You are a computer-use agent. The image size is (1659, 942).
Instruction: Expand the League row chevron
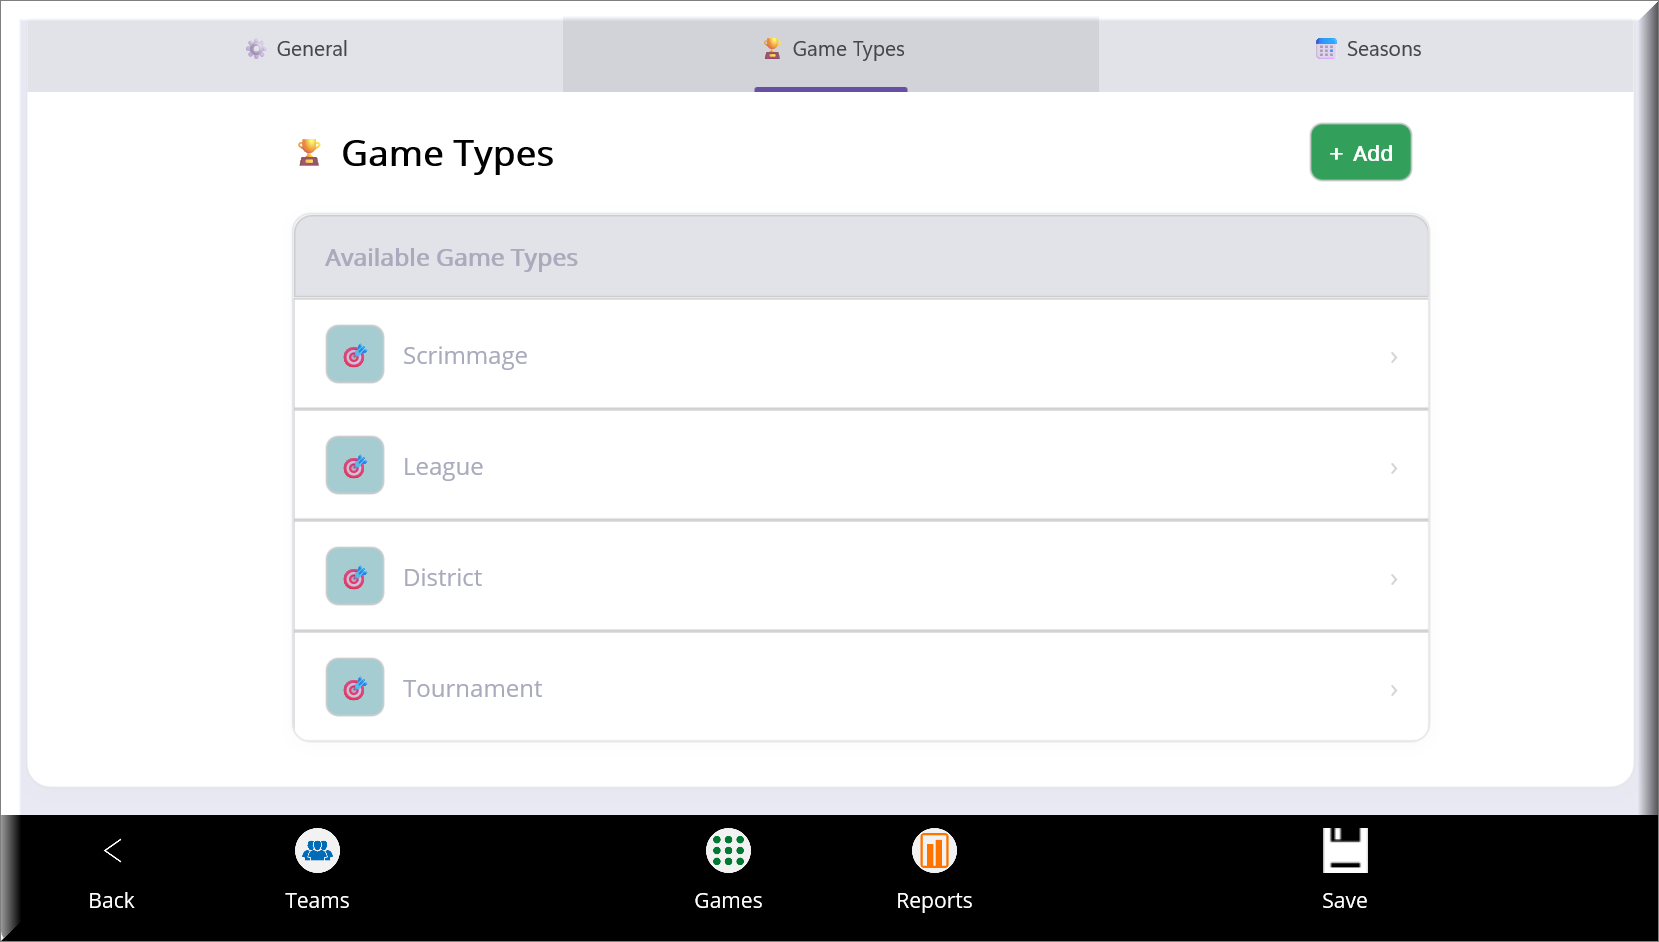point(1393,468)
